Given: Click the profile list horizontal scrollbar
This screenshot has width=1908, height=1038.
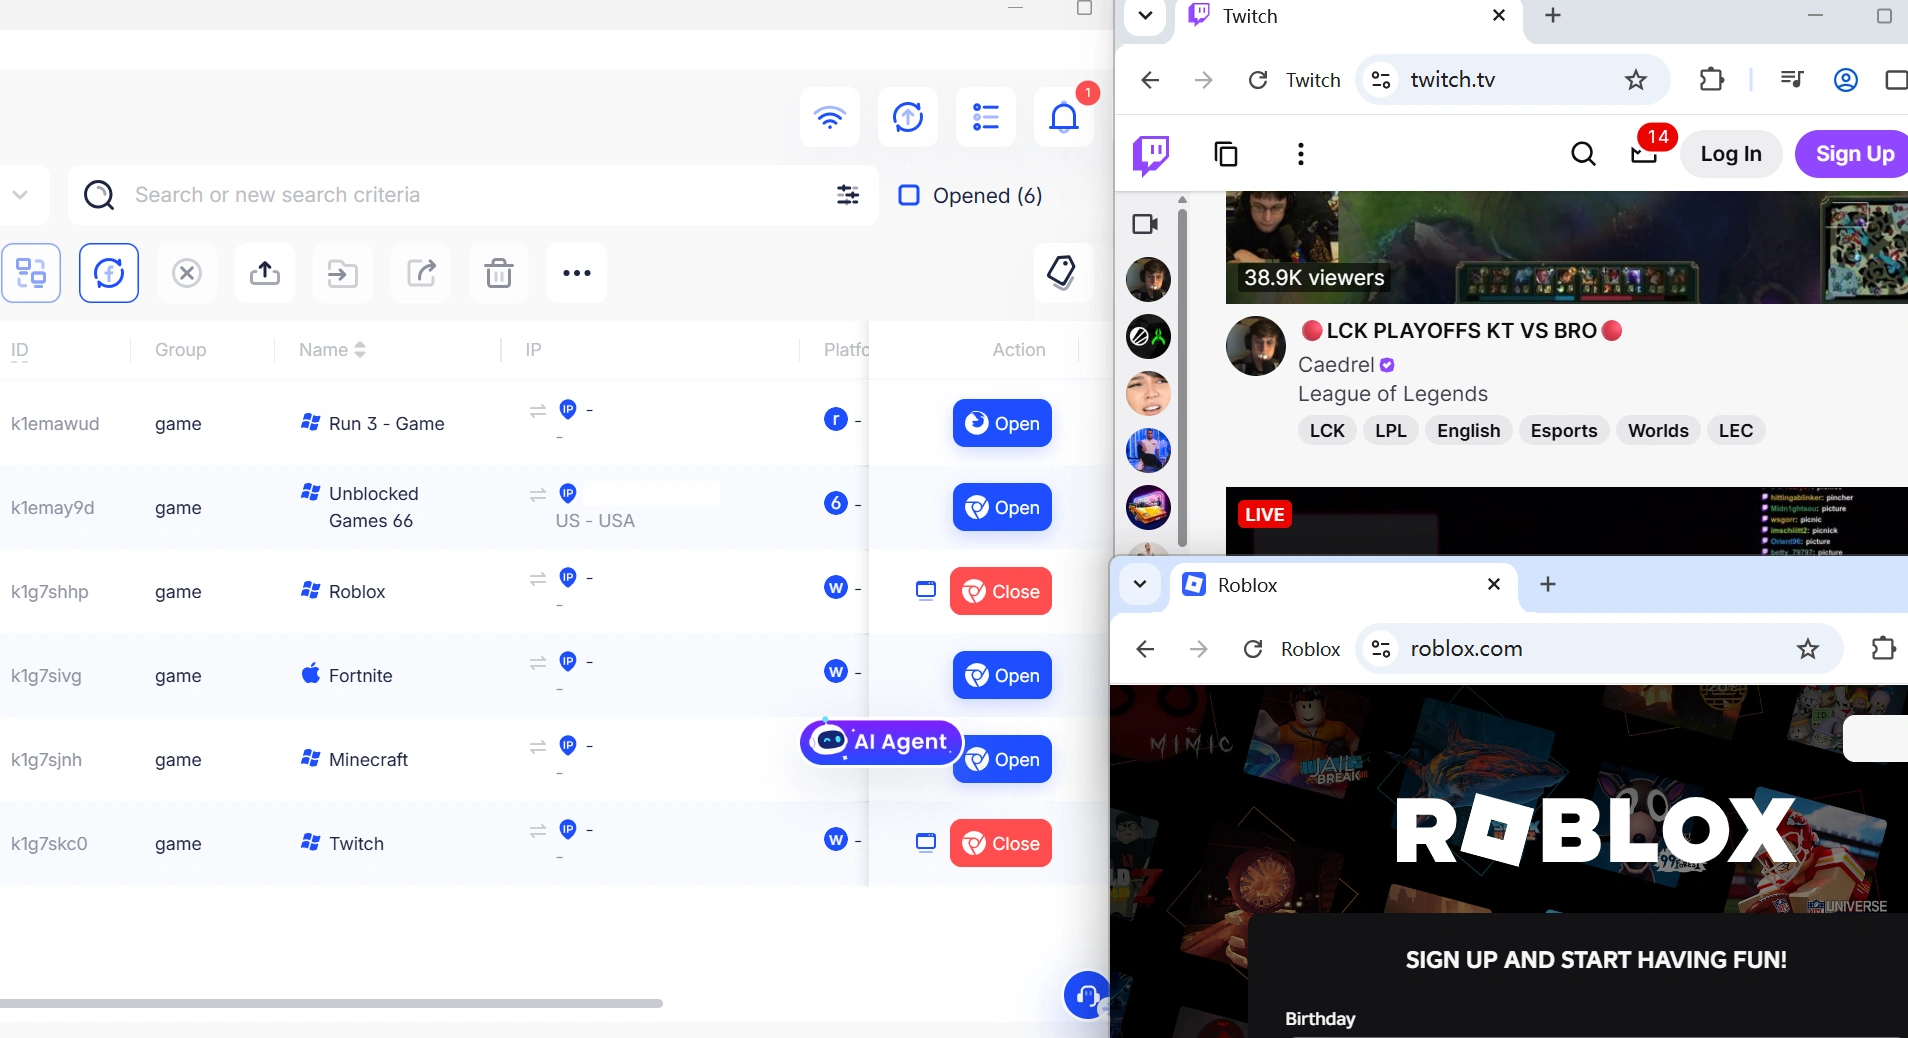Looking at the screenshot, I should pos(331,1003).
